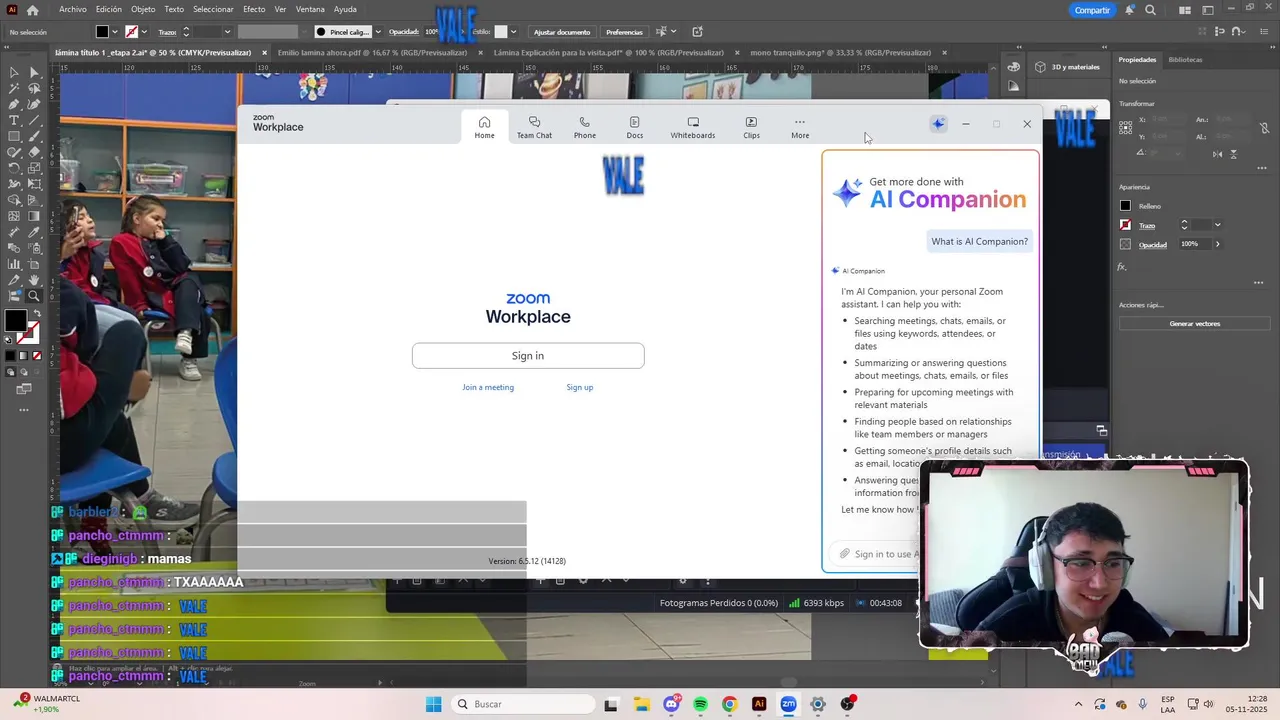1280x720 pixels.
Task: Open the Objeto menu
Action: (143, 9)
